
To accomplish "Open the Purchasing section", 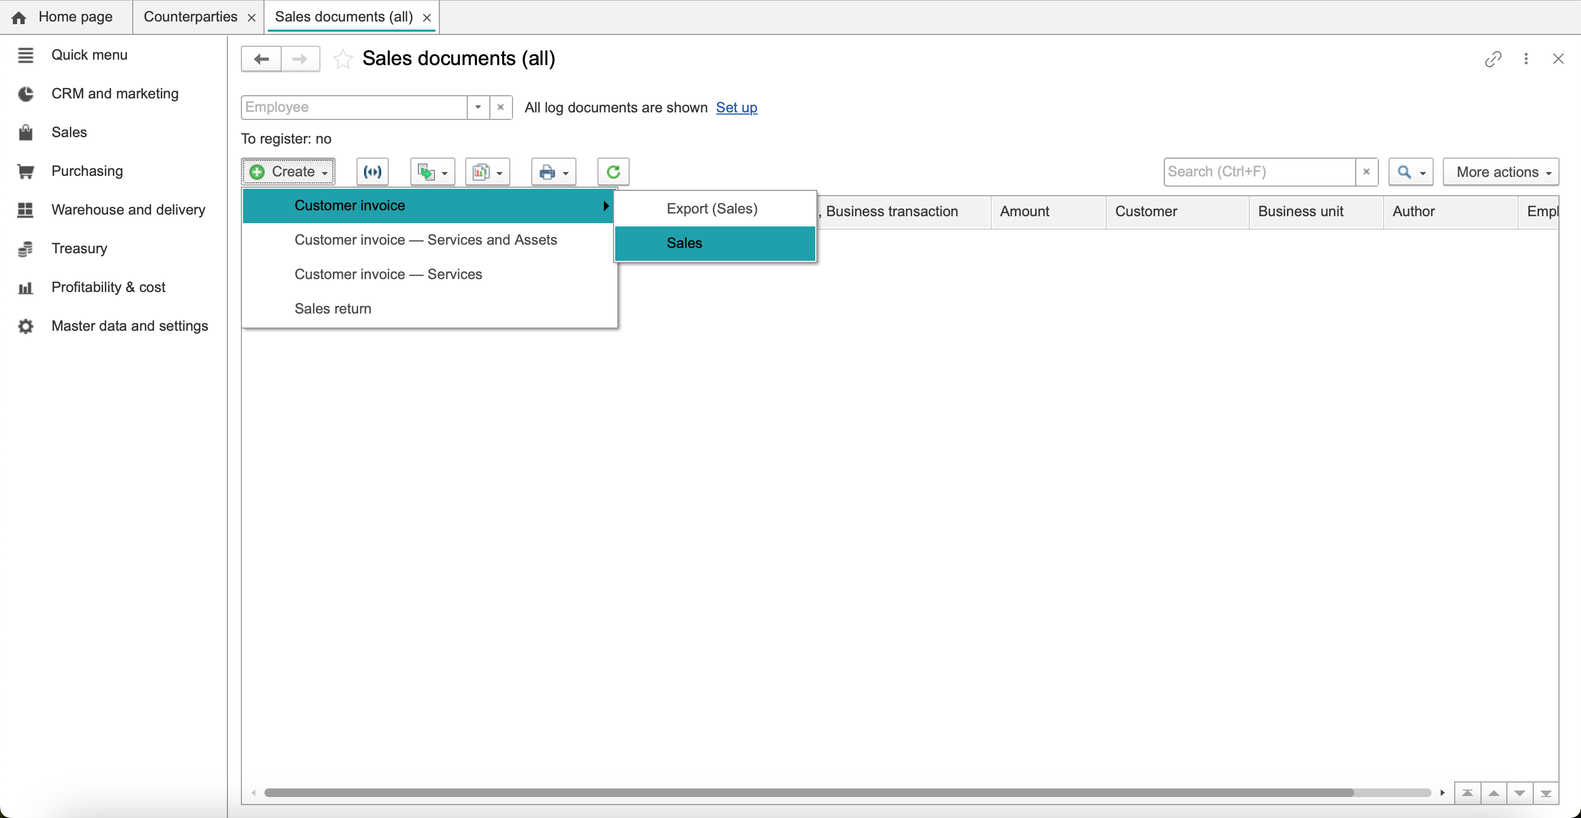I will tap(87, 171).
